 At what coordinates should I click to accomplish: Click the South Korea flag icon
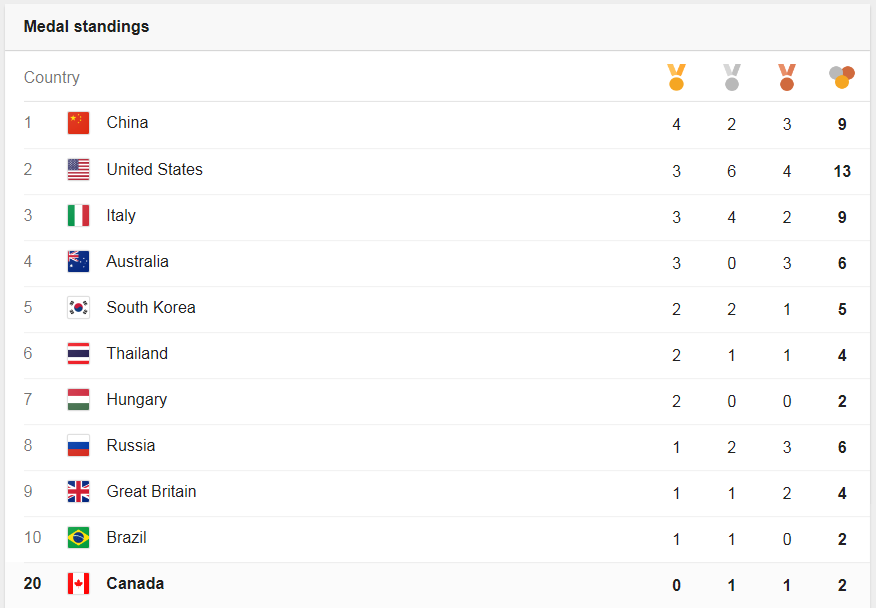coord(78,307)
